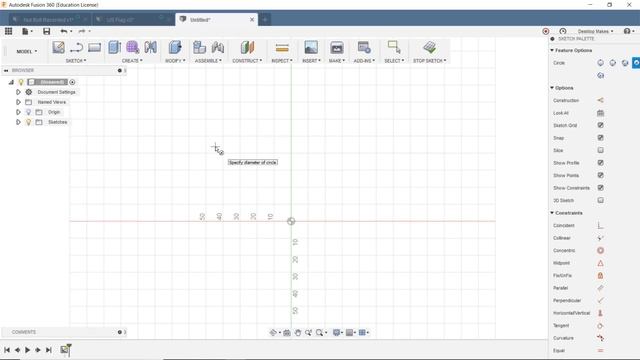Click the Stop Sketch icon
The height and width of the screenshot is (360, 640).
point(429,47)
